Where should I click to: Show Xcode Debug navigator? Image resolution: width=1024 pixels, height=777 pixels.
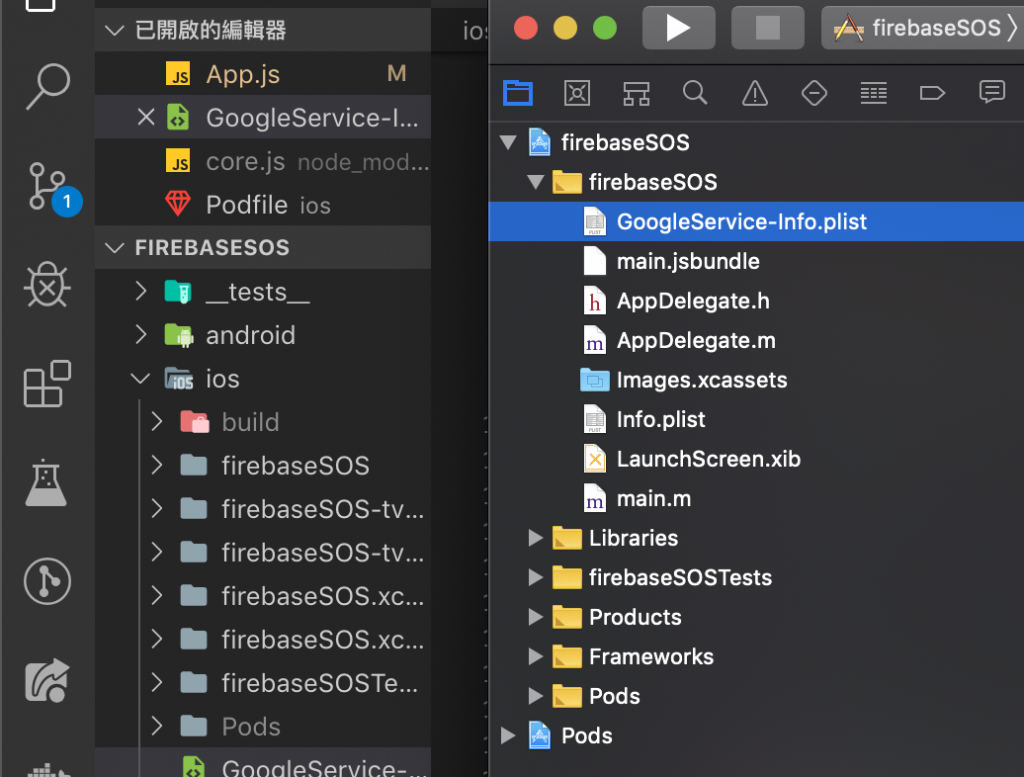pos(873,93)
